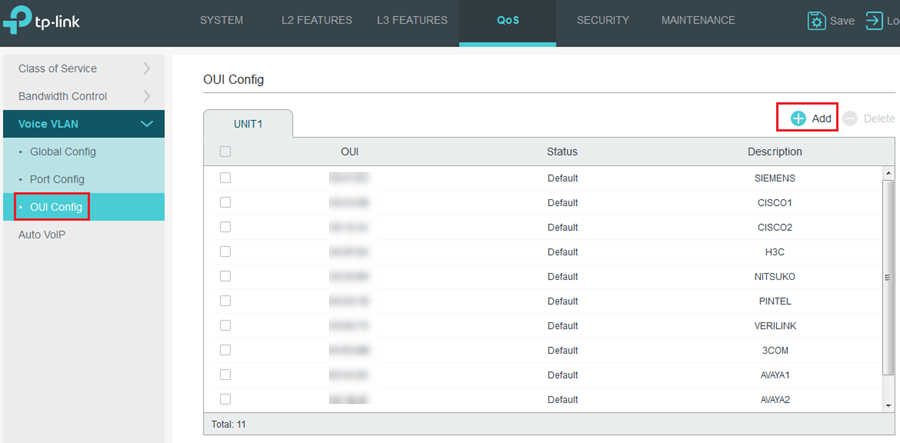Select the H3C row checkbox

(x=225, y=252)
